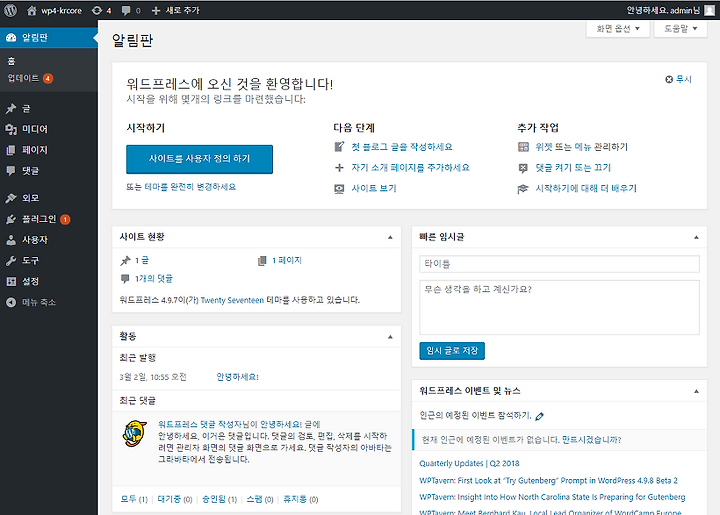This screenshot has width=720, height=515.
Task: Open the 외모 appearance brush icon
Action: pos(11,198)
